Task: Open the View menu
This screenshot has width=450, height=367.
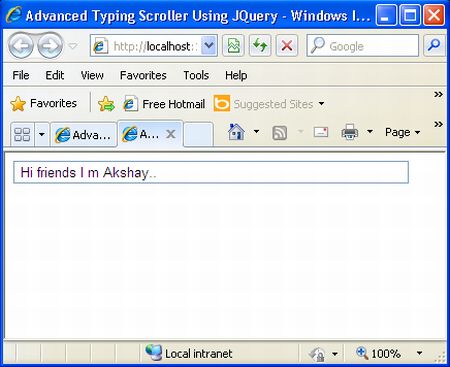Action: (92, 75)
